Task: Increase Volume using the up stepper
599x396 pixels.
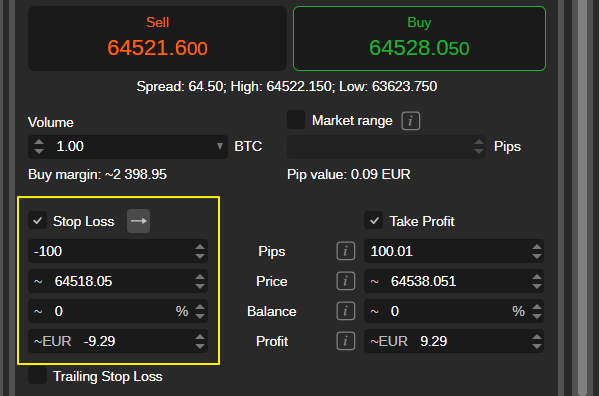Action: pyautogui.click(x=39, y=142)
